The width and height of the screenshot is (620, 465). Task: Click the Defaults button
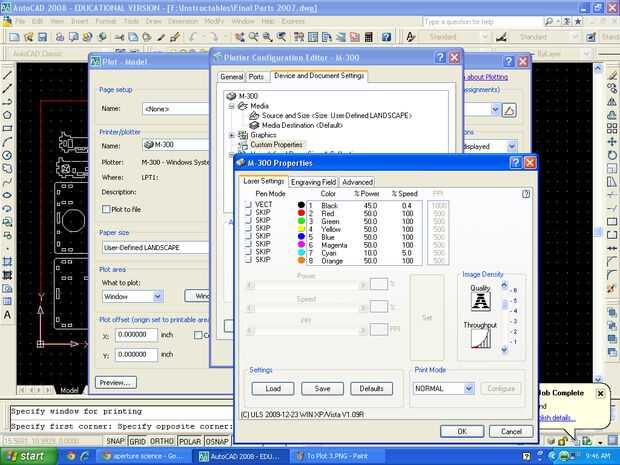[371, 389]
